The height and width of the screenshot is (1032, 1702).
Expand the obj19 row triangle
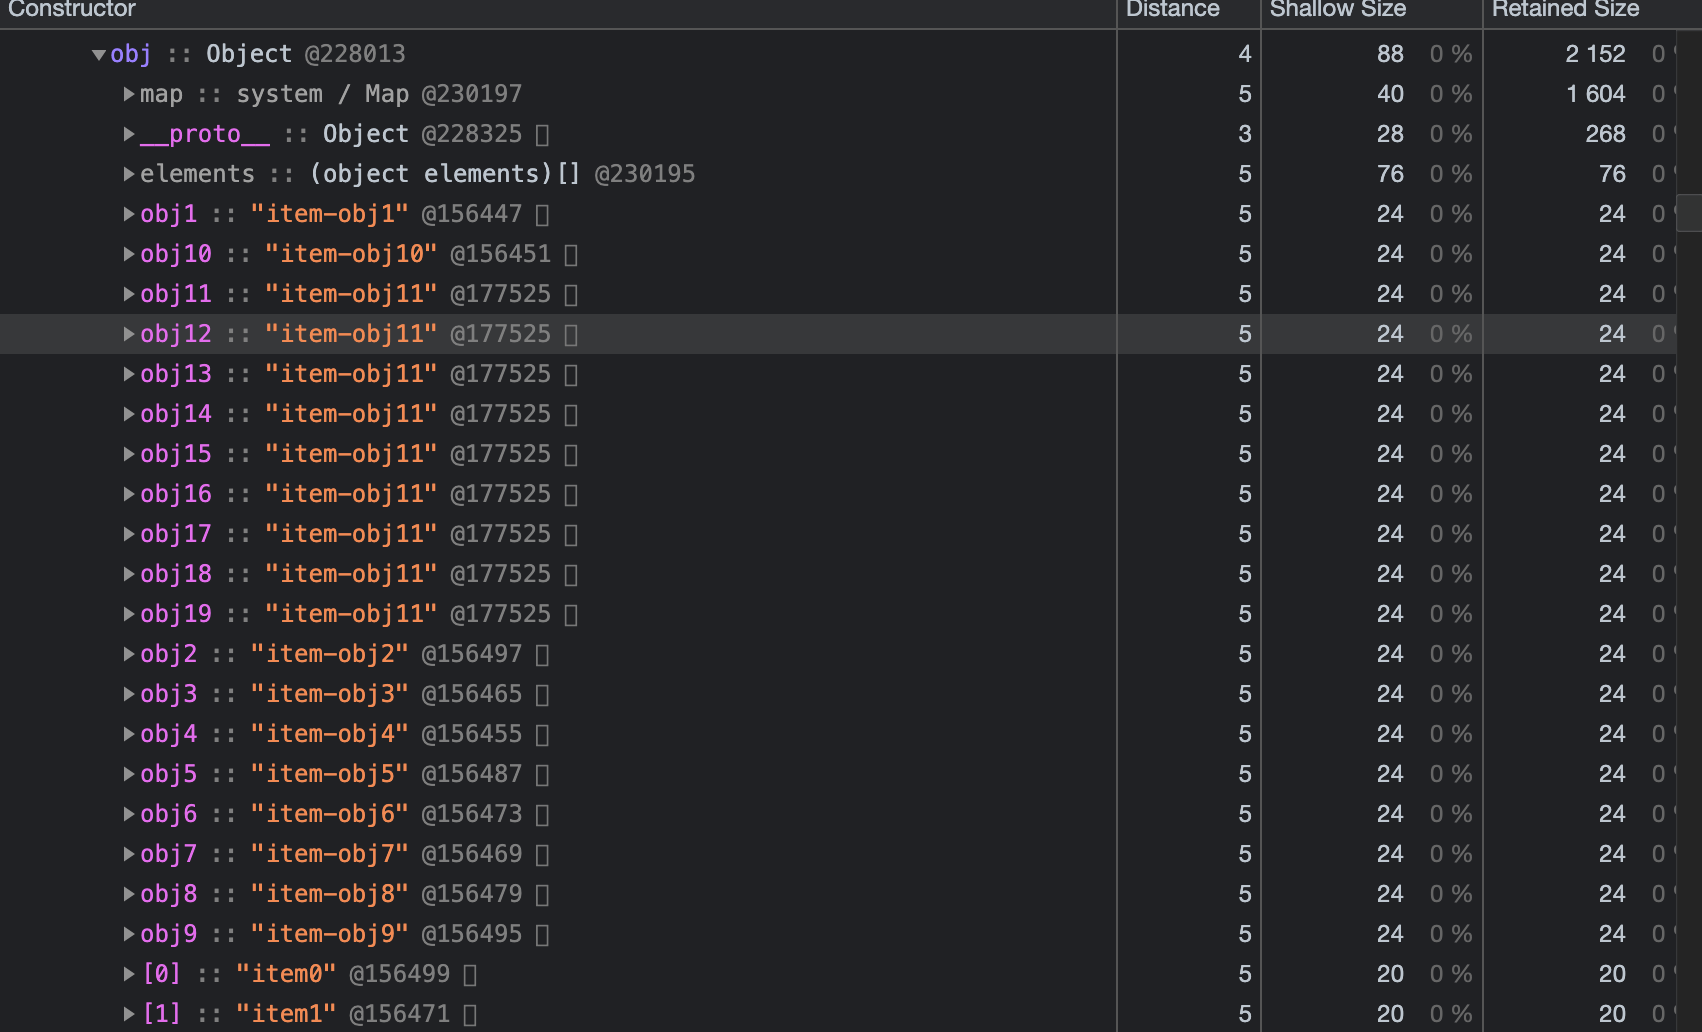pos(129,614)
